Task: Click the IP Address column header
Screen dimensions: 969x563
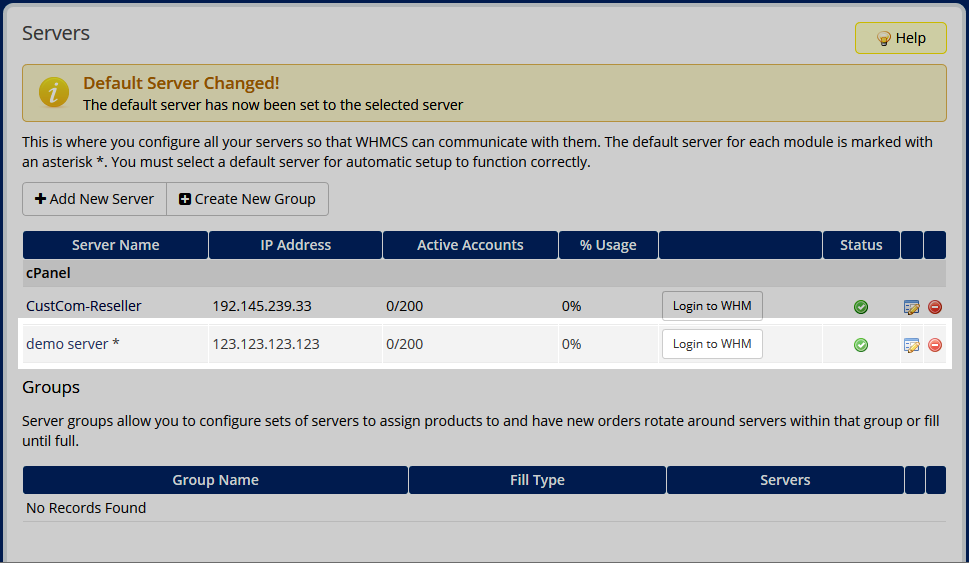Action: pyautogui.click(x=295, y=245)
